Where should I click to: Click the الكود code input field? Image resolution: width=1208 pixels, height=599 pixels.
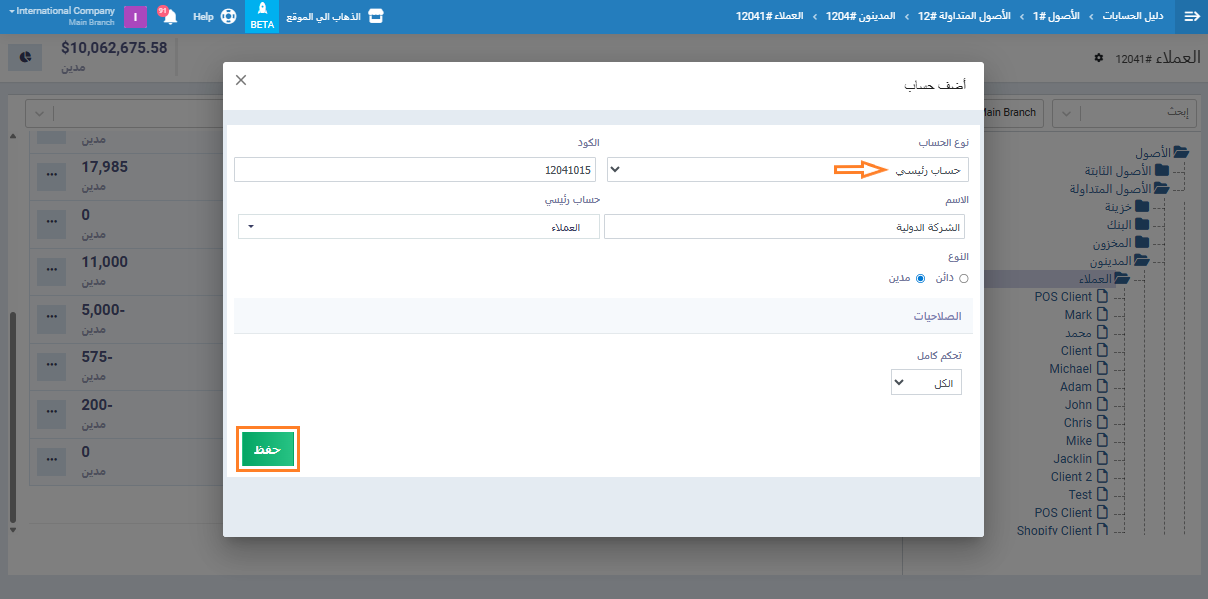pos(414,170)
